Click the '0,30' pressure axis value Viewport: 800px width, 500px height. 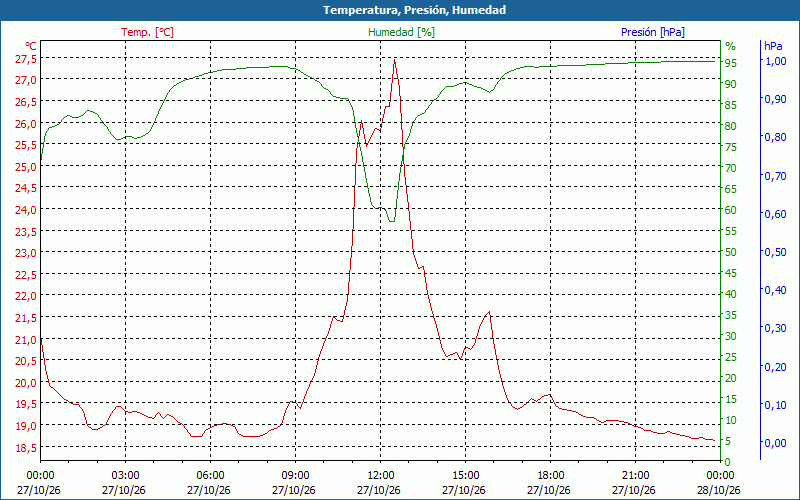776,328
